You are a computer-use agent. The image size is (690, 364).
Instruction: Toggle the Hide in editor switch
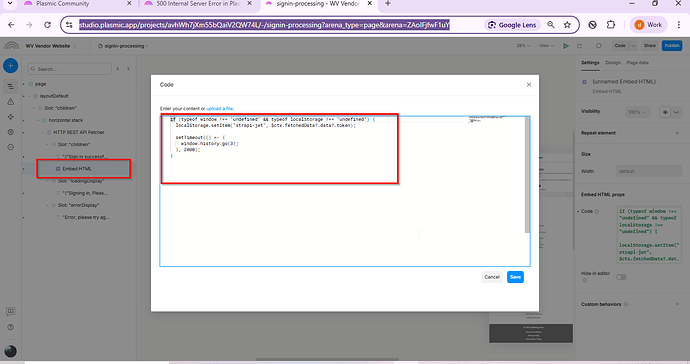coord(621,277)
